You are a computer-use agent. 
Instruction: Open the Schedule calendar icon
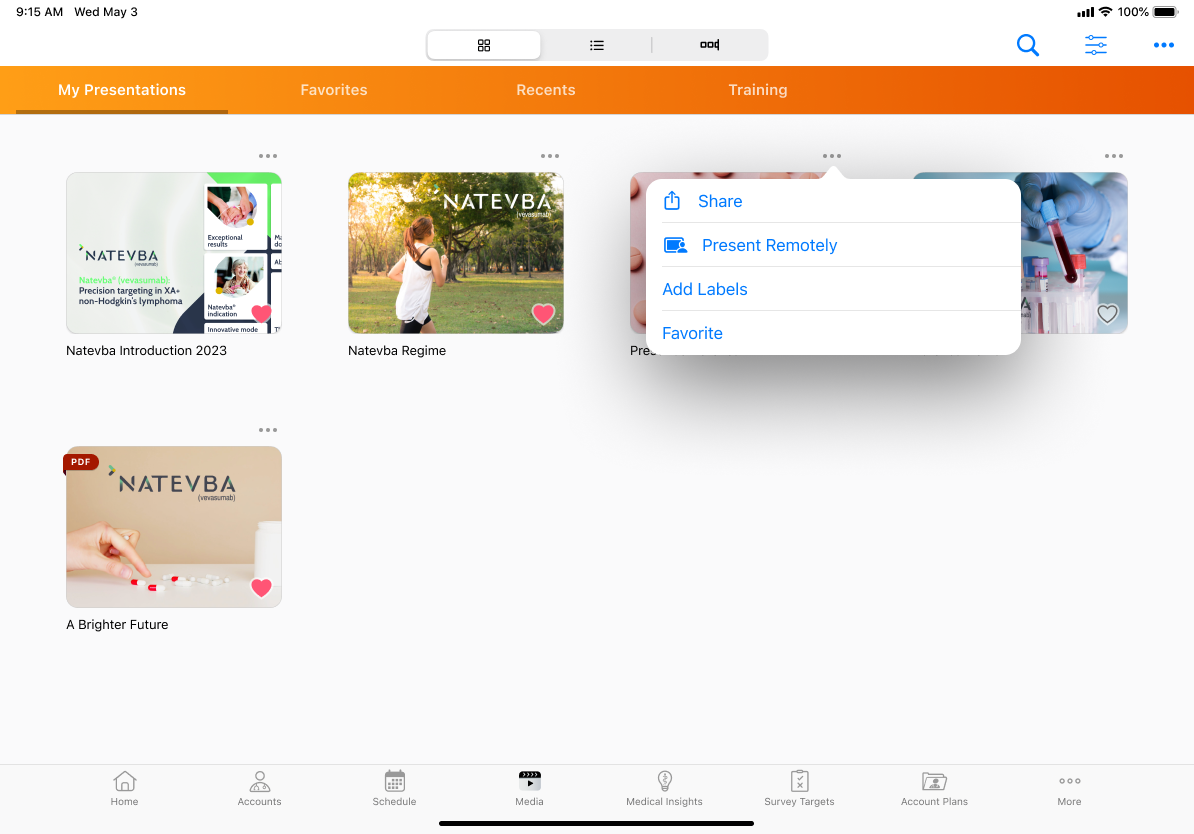pyautogui.click(x=395, y=788)
